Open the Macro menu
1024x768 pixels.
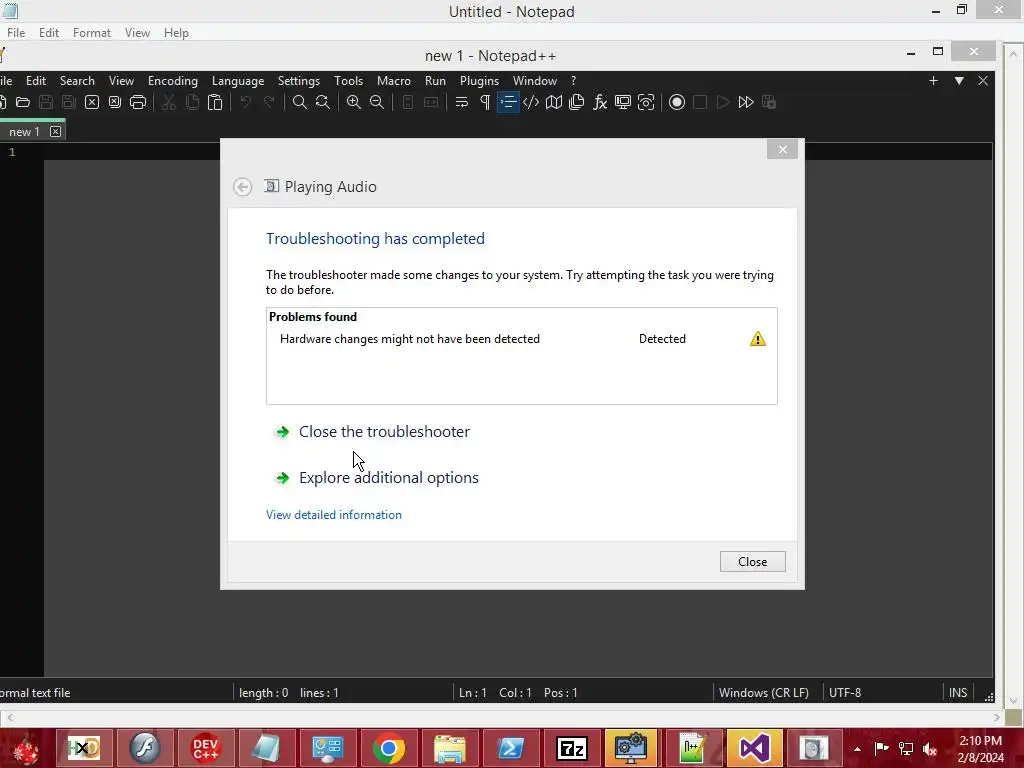tap(394, 80)
